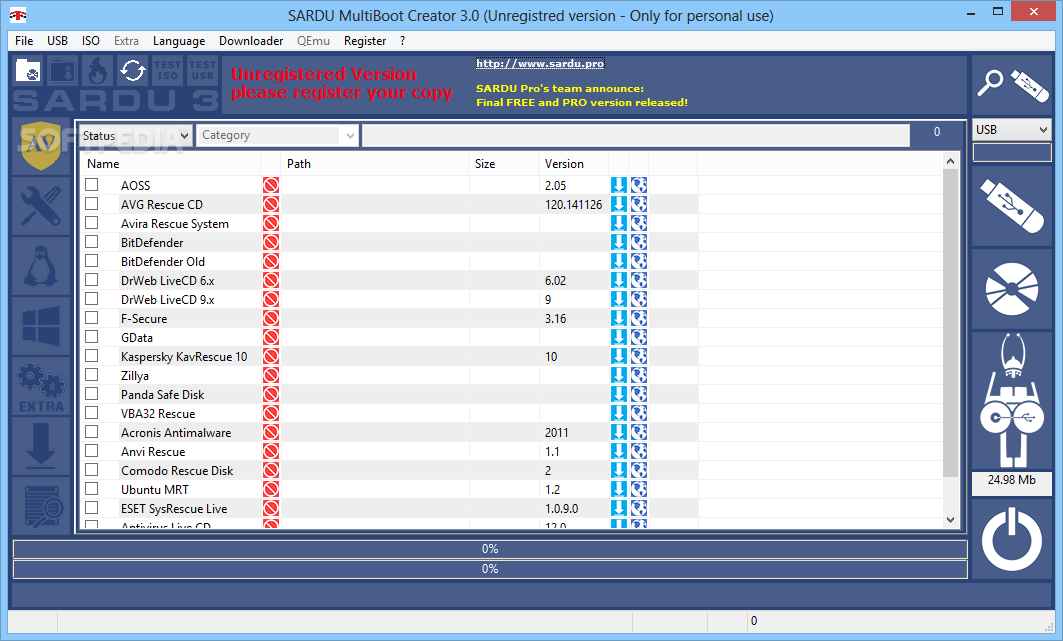The image size is (1063, 641).
Task: Click the empty field below the USB dropdown
Action: click(x=1011, y=152)
